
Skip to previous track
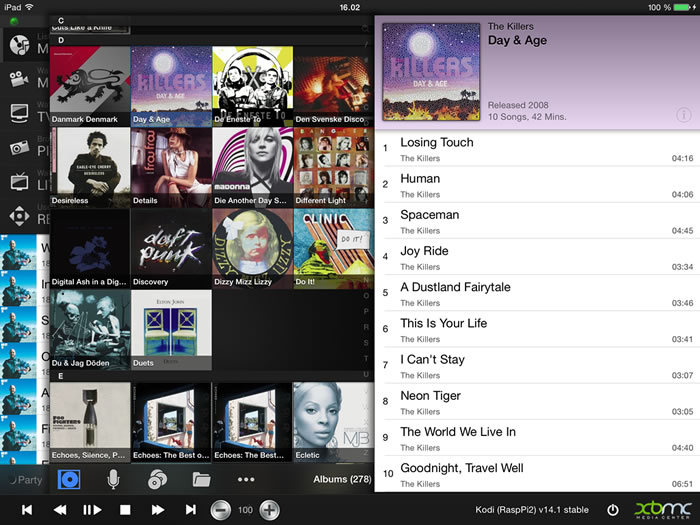pos(27,510)
